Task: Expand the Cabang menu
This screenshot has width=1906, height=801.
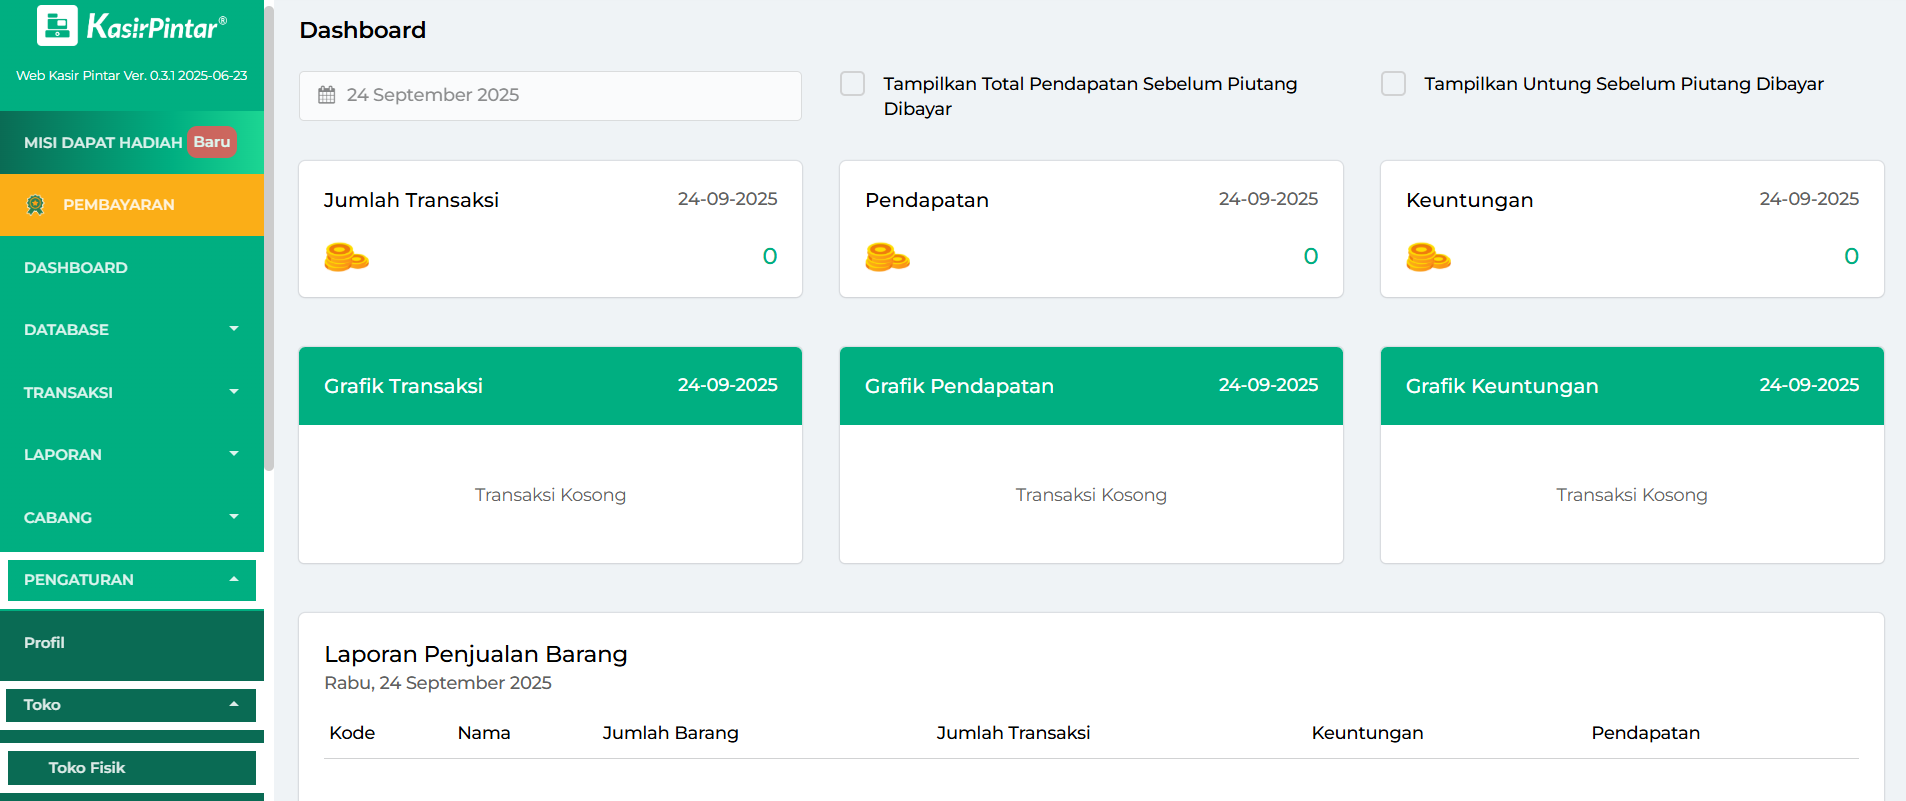Action: pyautogui.click(x=131, y=517)
